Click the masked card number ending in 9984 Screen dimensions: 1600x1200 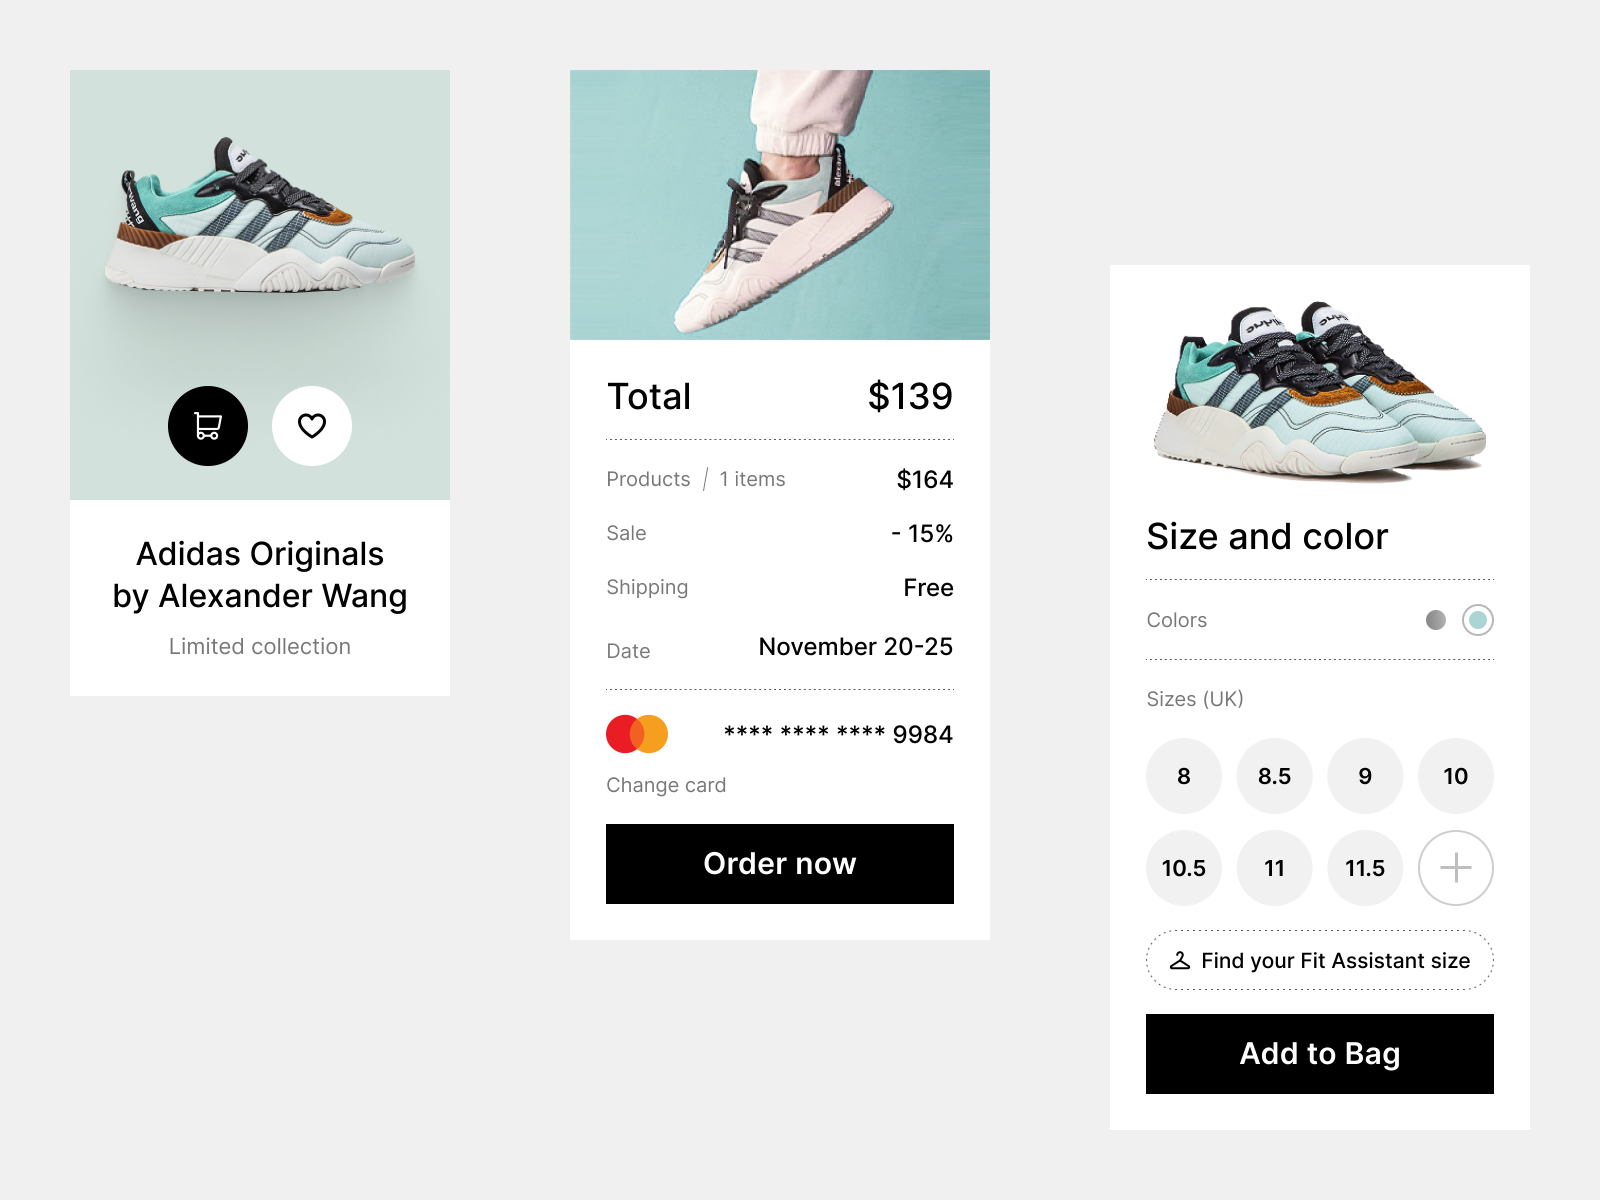point(839,733)
